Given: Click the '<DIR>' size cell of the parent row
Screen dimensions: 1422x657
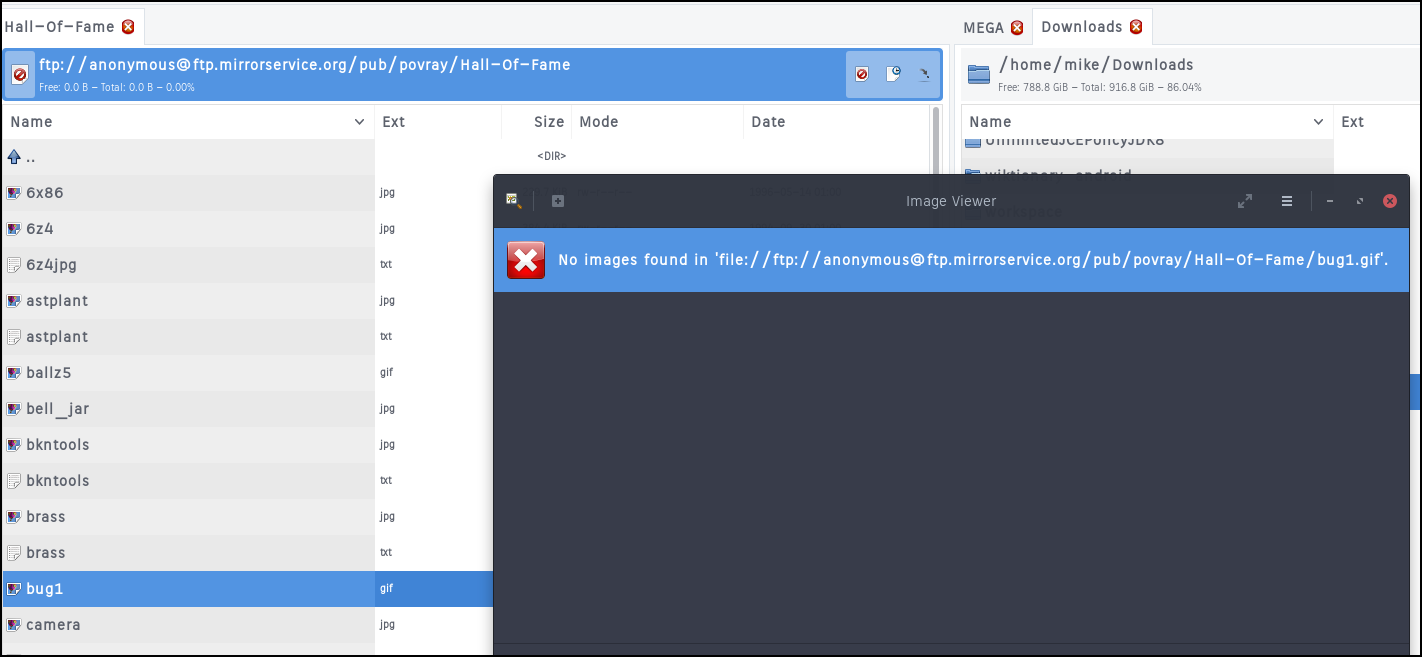Looking at the screenshot, I should pyautogui.click(x=551, y=157).
